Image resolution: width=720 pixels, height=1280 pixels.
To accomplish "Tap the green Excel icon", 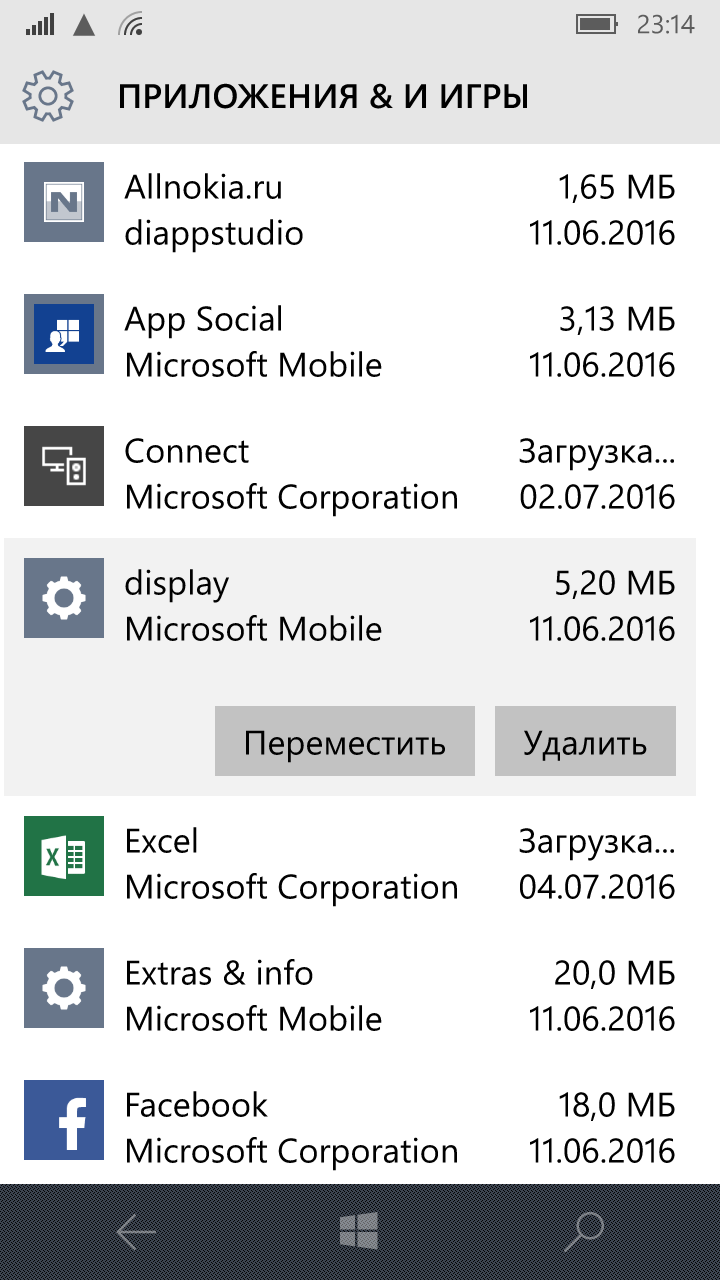I will (64, 856).
